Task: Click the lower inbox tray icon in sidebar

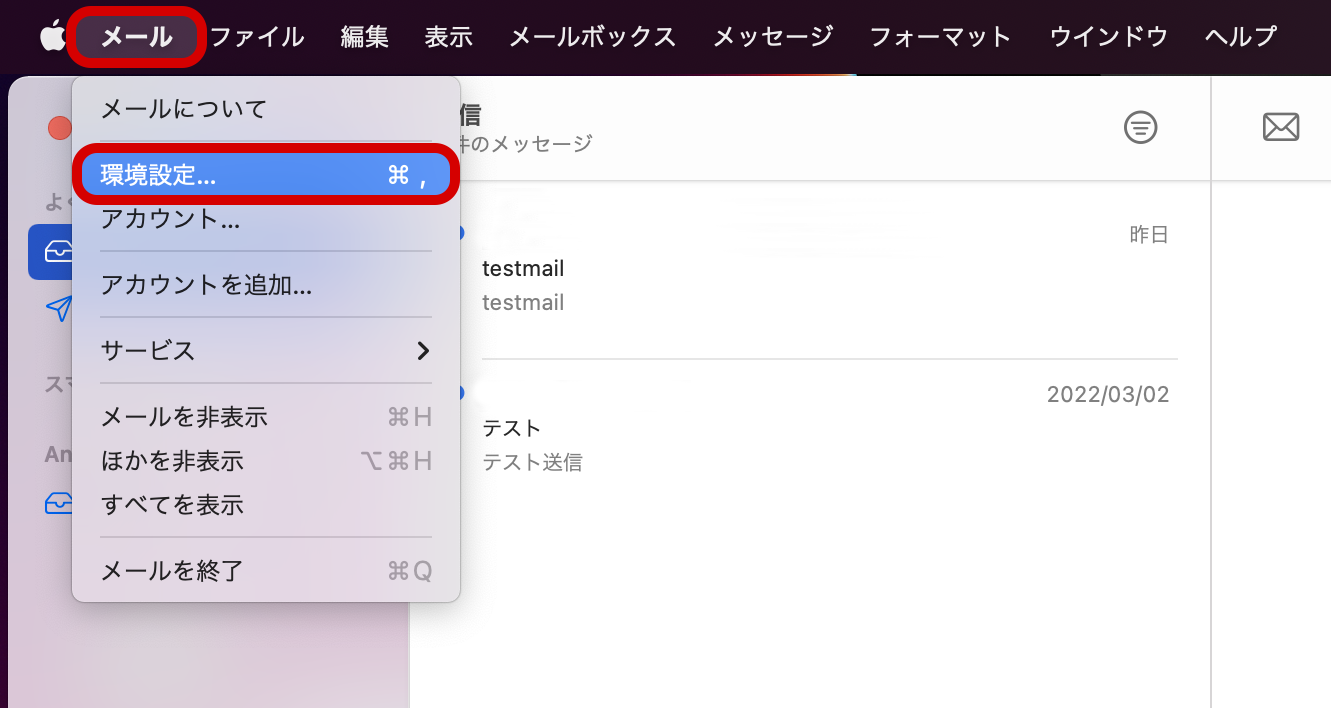Action: [58, 503]
